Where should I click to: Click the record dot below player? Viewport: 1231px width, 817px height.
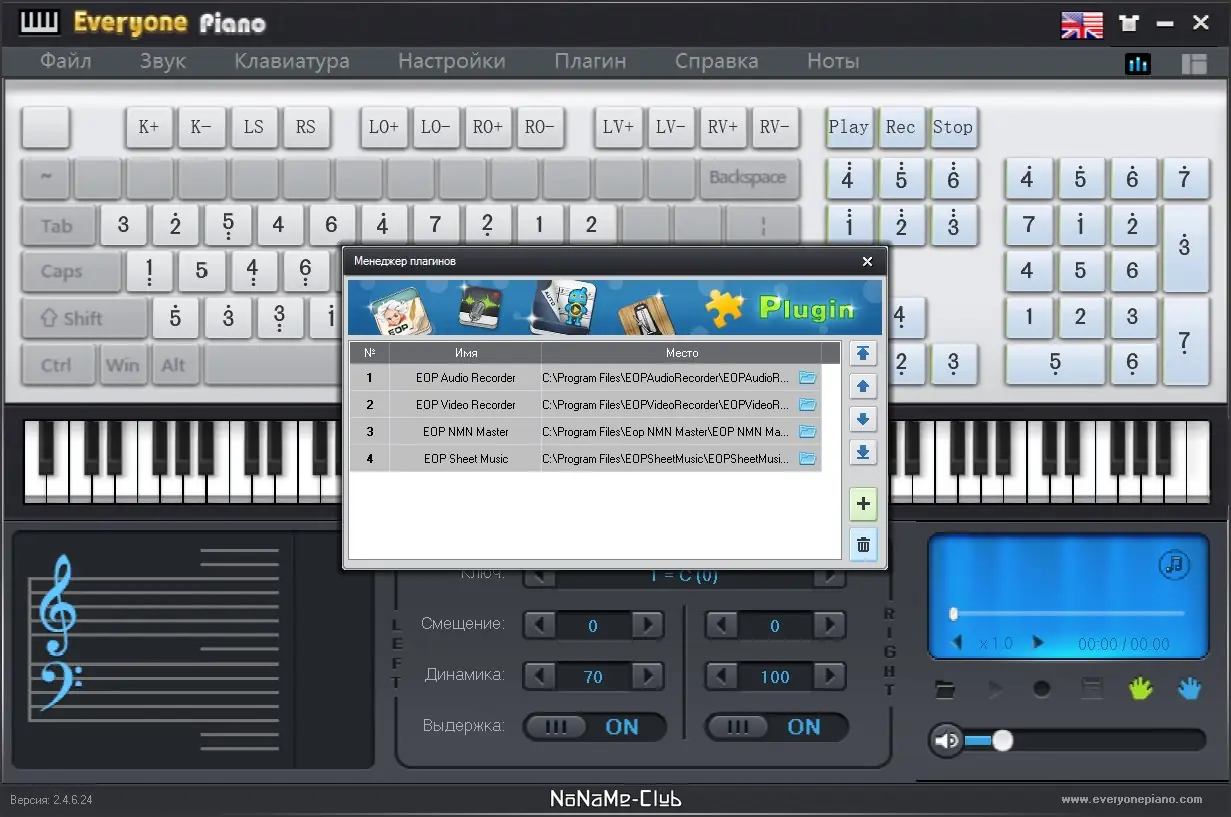click(x=1042, y=689)
